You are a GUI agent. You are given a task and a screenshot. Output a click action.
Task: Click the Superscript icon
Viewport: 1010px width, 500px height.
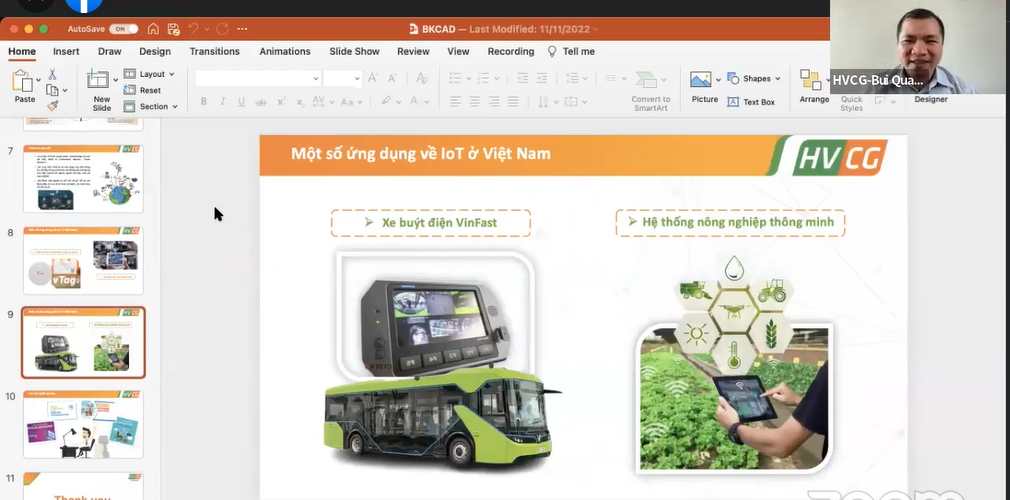281,101
